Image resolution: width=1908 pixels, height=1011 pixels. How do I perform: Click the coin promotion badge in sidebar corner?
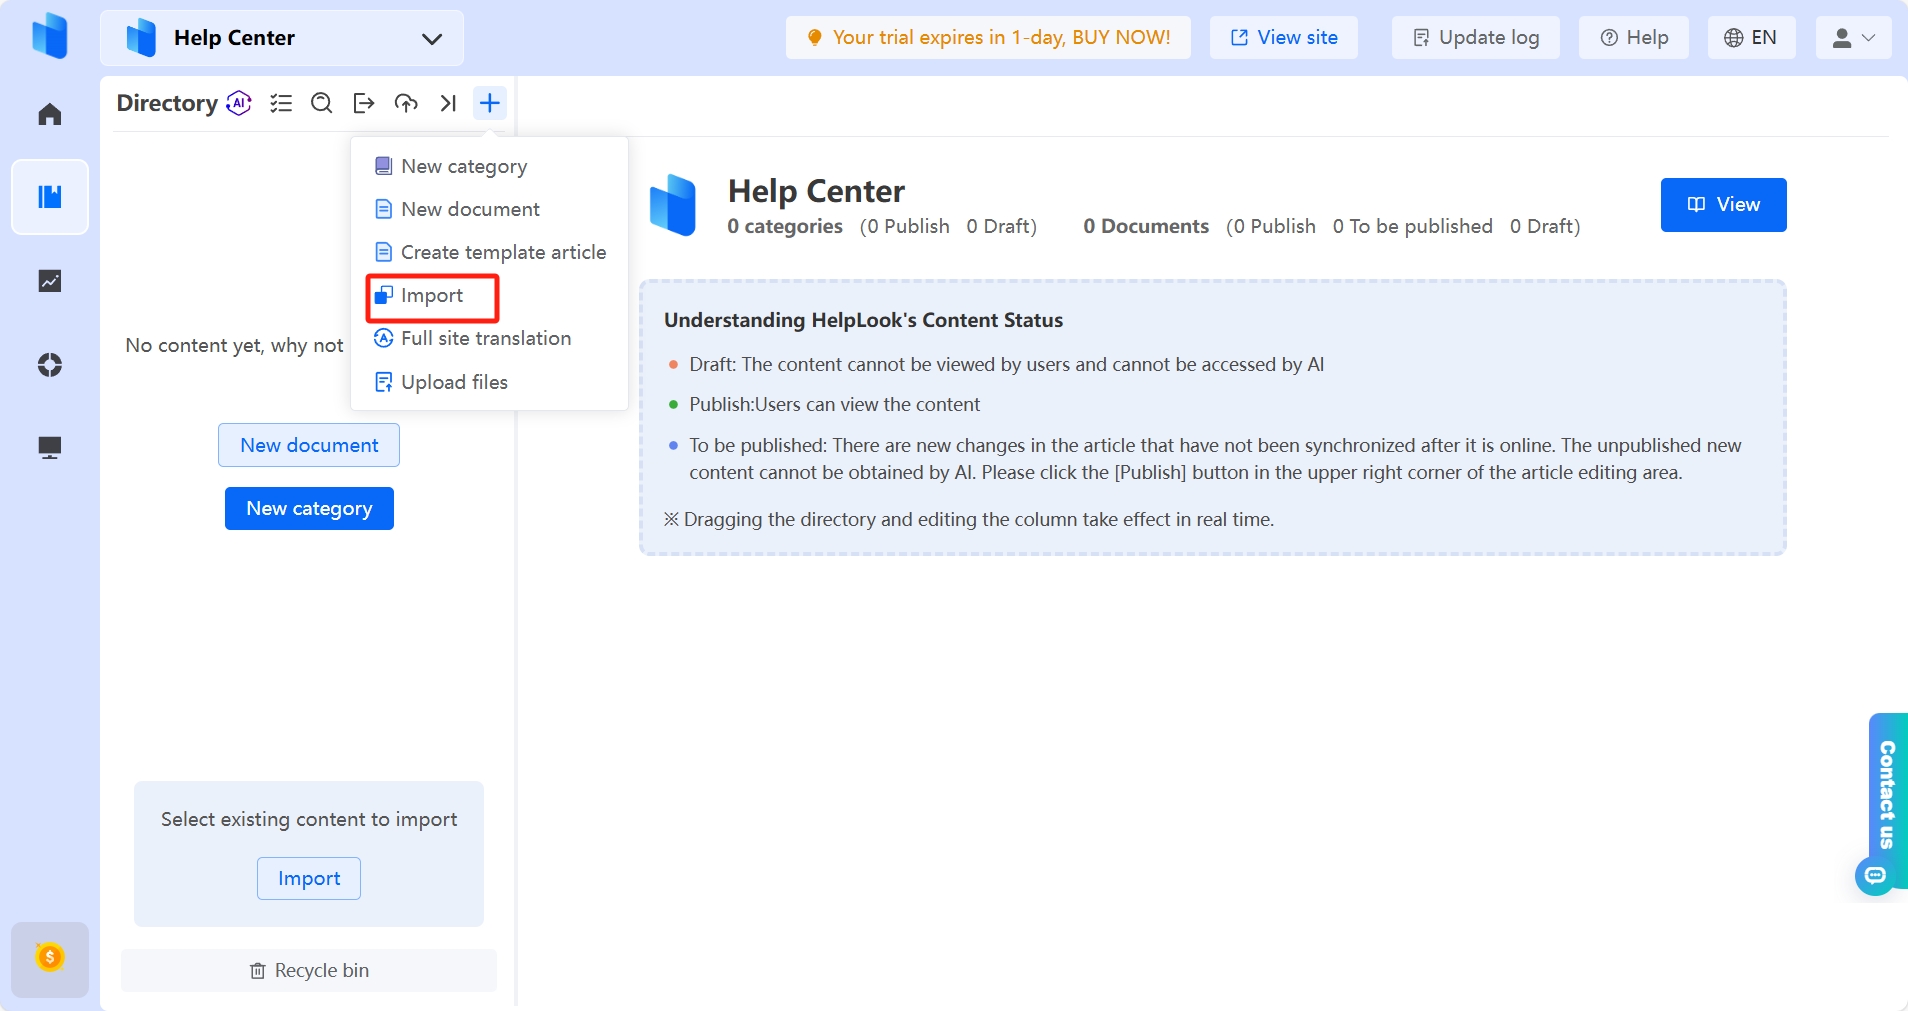[x=49, y=958]
